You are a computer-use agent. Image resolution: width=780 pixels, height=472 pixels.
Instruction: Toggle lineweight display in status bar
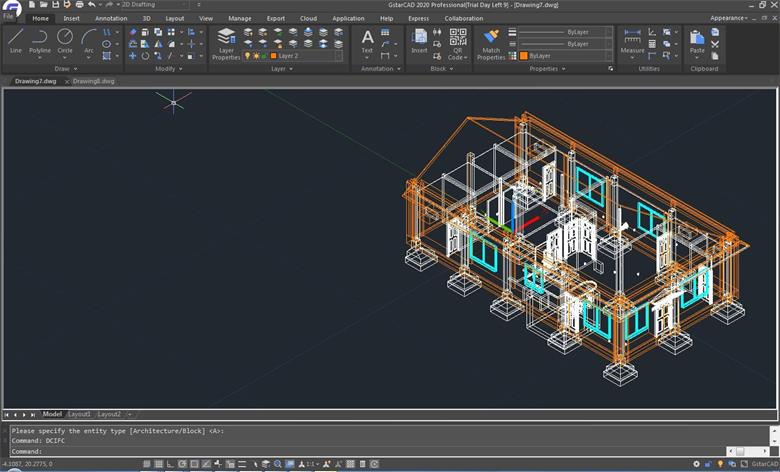[x=242, y=464]
